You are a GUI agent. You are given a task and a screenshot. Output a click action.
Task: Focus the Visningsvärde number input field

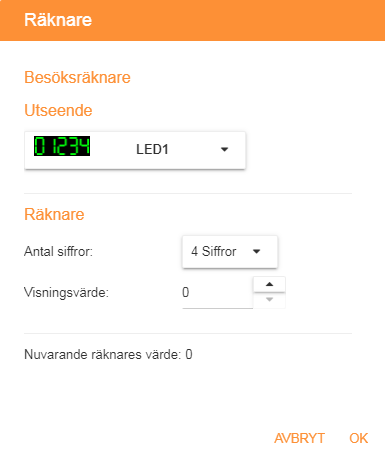[x=217, y=293]
